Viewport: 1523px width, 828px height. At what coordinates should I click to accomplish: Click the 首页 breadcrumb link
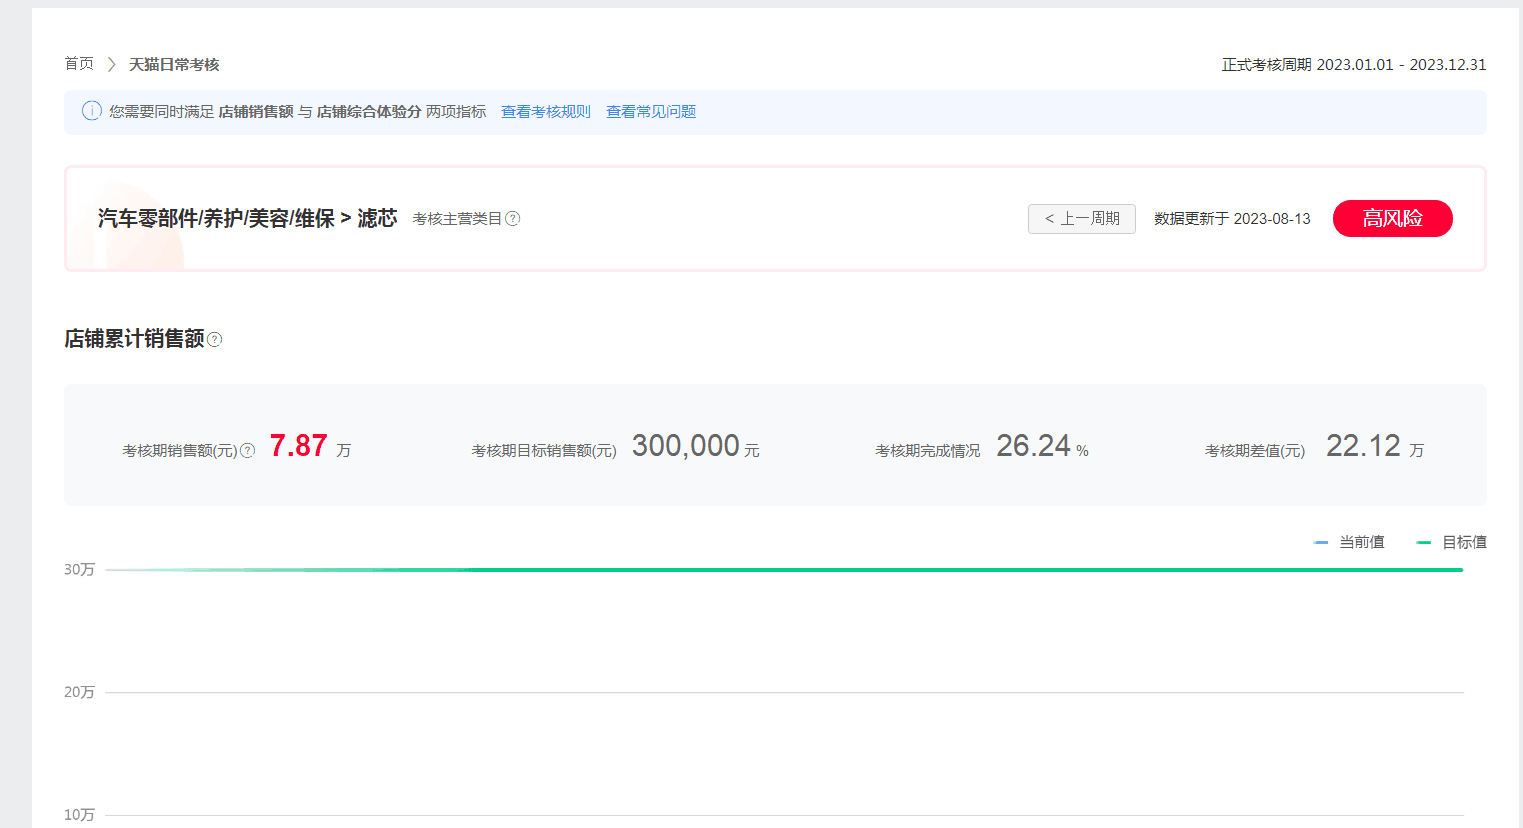79,64
